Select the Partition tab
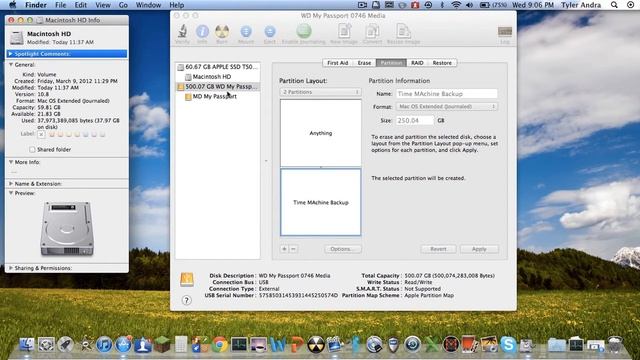 tap(391, 63)
